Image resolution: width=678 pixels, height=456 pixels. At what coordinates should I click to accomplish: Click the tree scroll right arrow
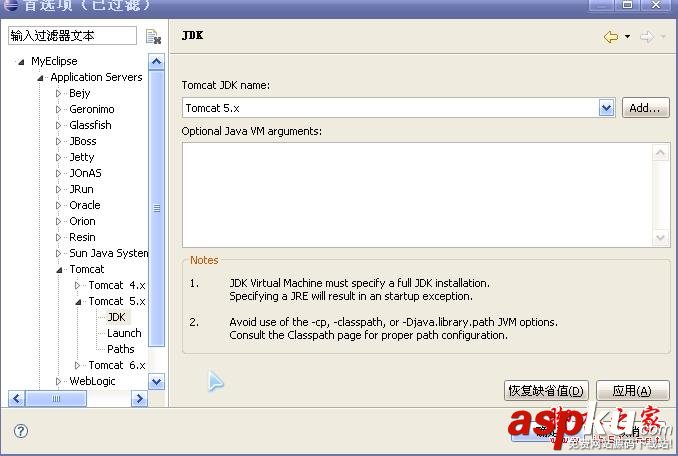click(x=139, y=399)
